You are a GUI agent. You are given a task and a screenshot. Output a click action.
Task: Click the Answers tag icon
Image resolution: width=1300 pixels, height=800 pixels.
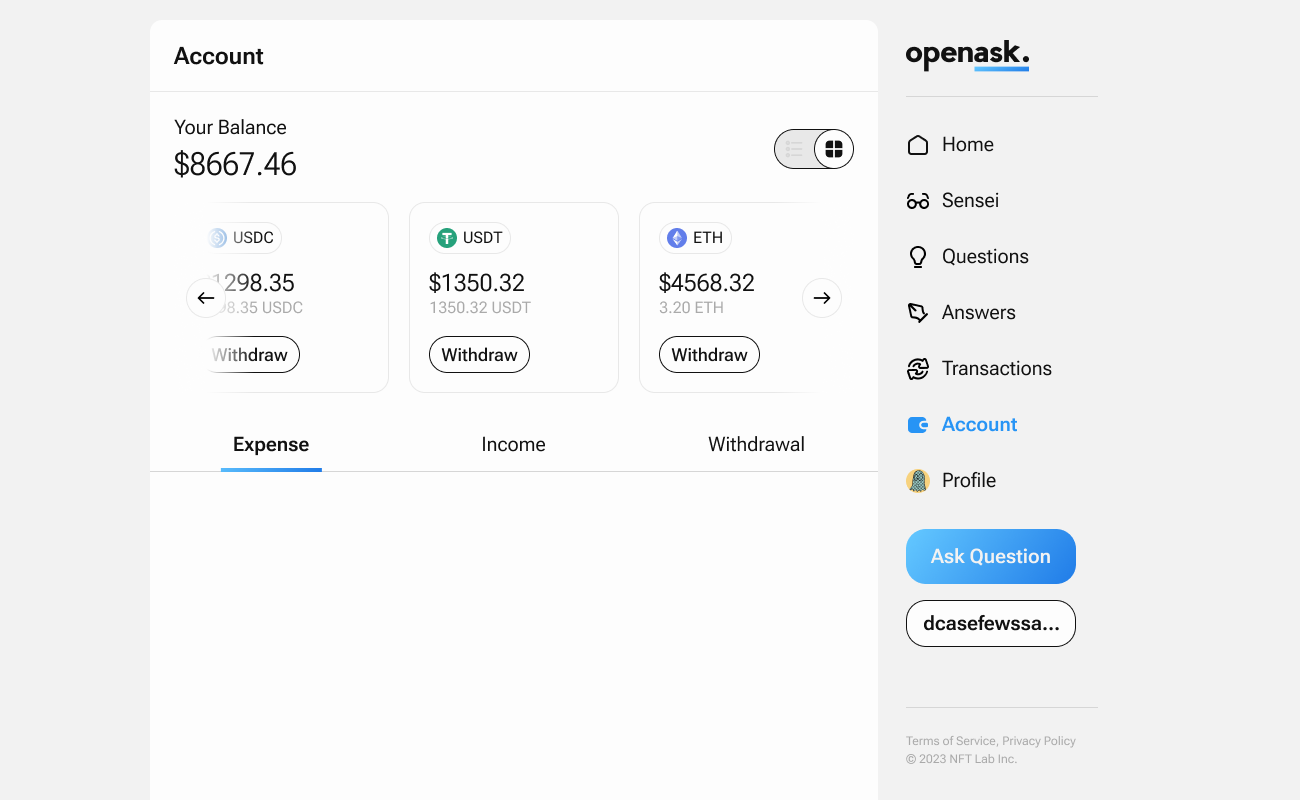(917, 312)
